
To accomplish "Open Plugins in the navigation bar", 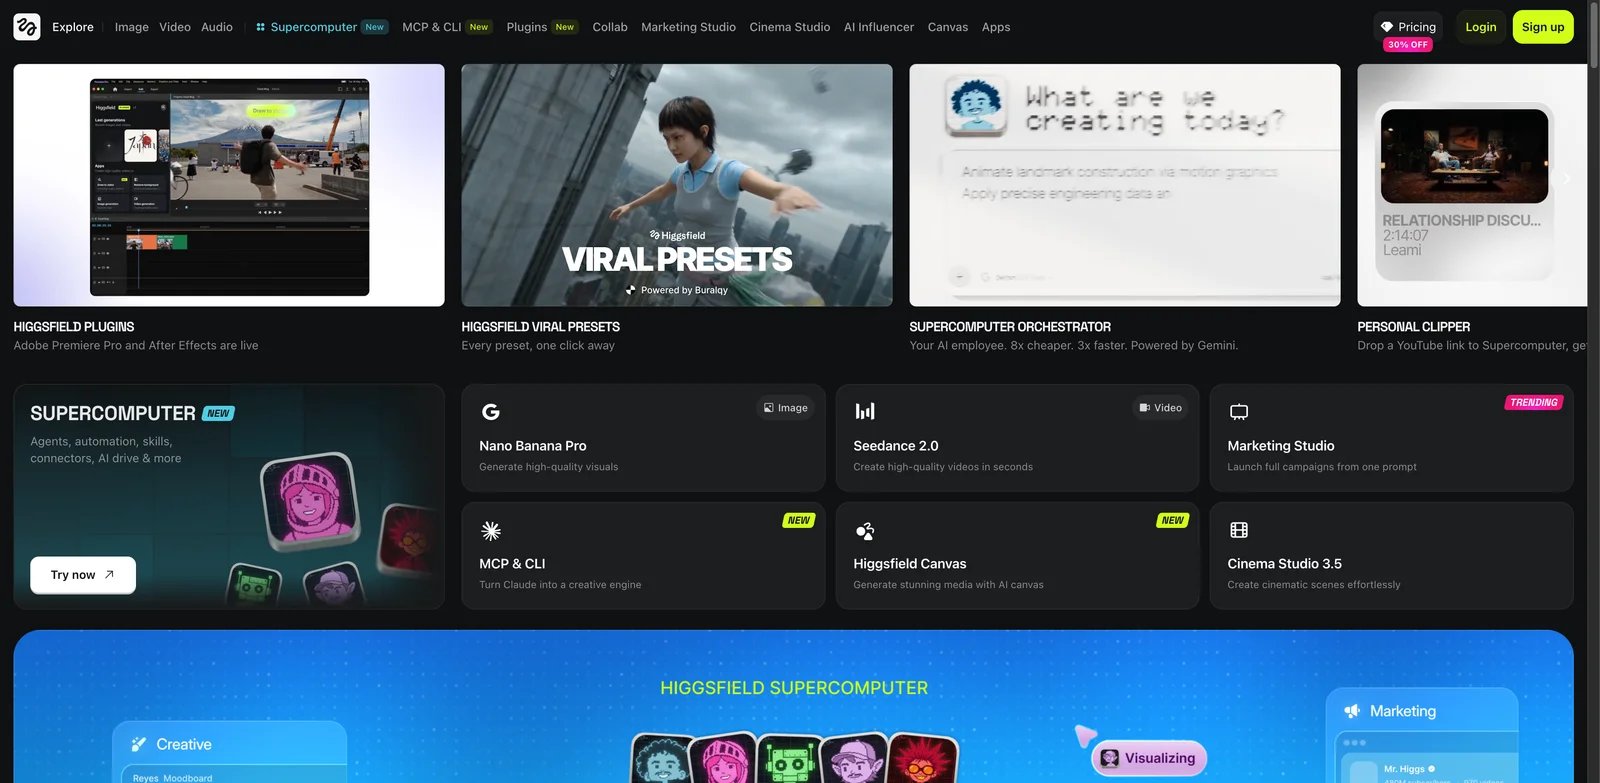I will [541, 27].
